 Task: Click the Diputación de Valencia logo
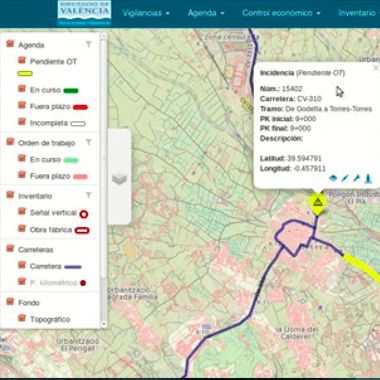pyautogui.click(x=84, y=13)
